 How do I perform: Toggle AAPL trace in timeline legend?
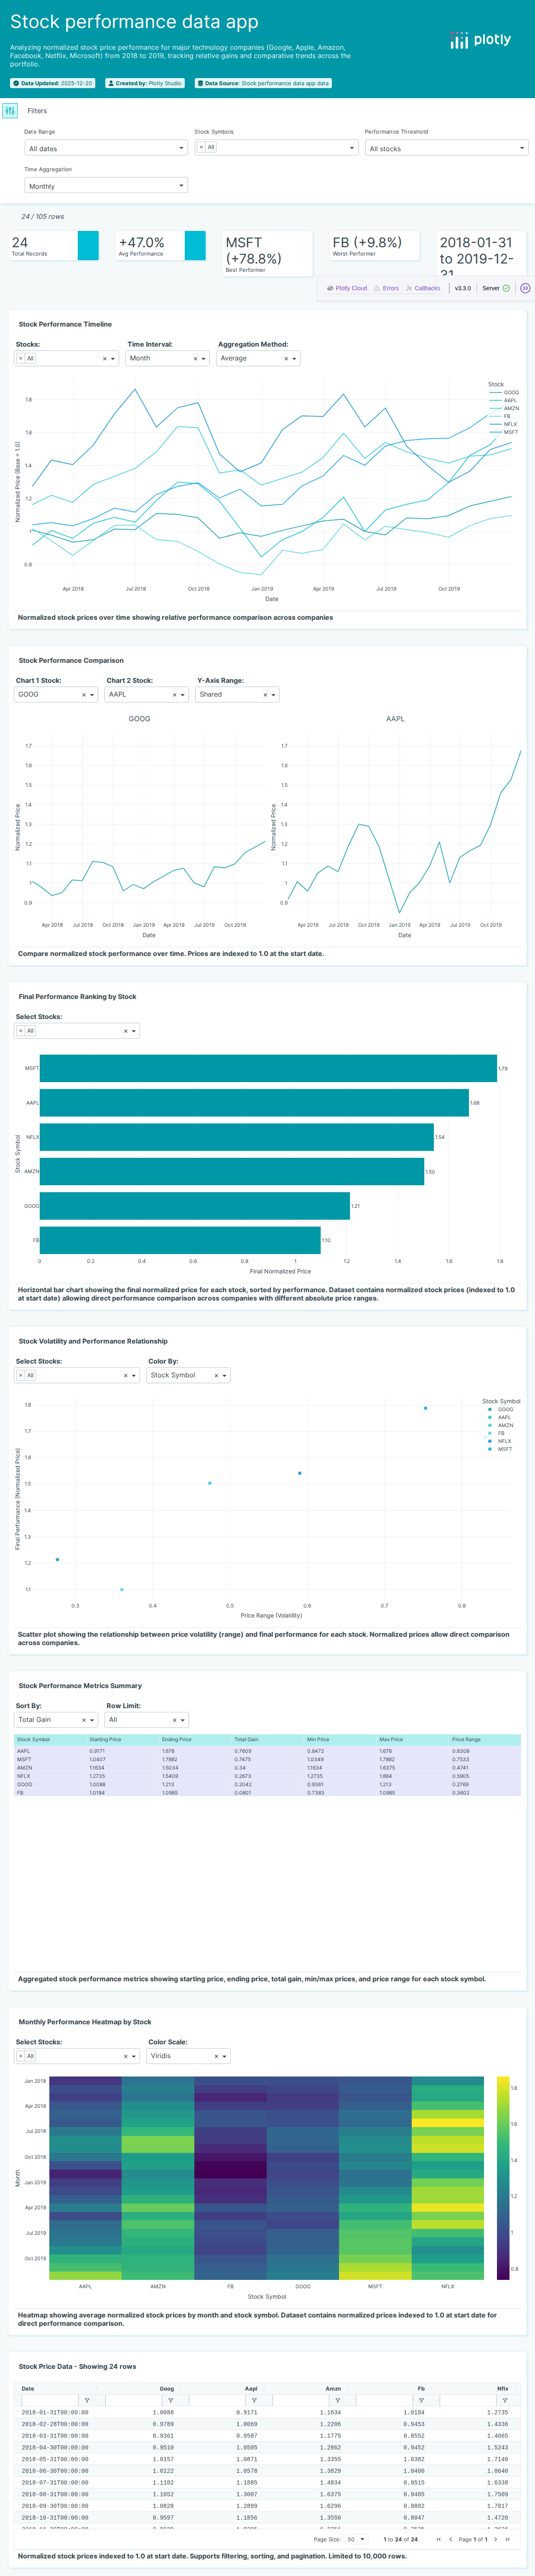pyautogui.click(x=504, y=400)
